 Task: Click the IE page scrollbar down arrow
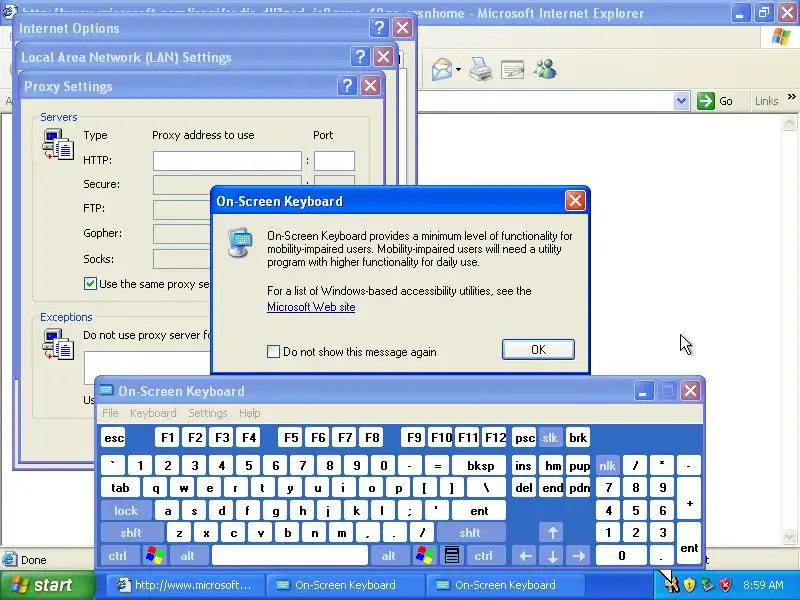[x=789, y=536]
